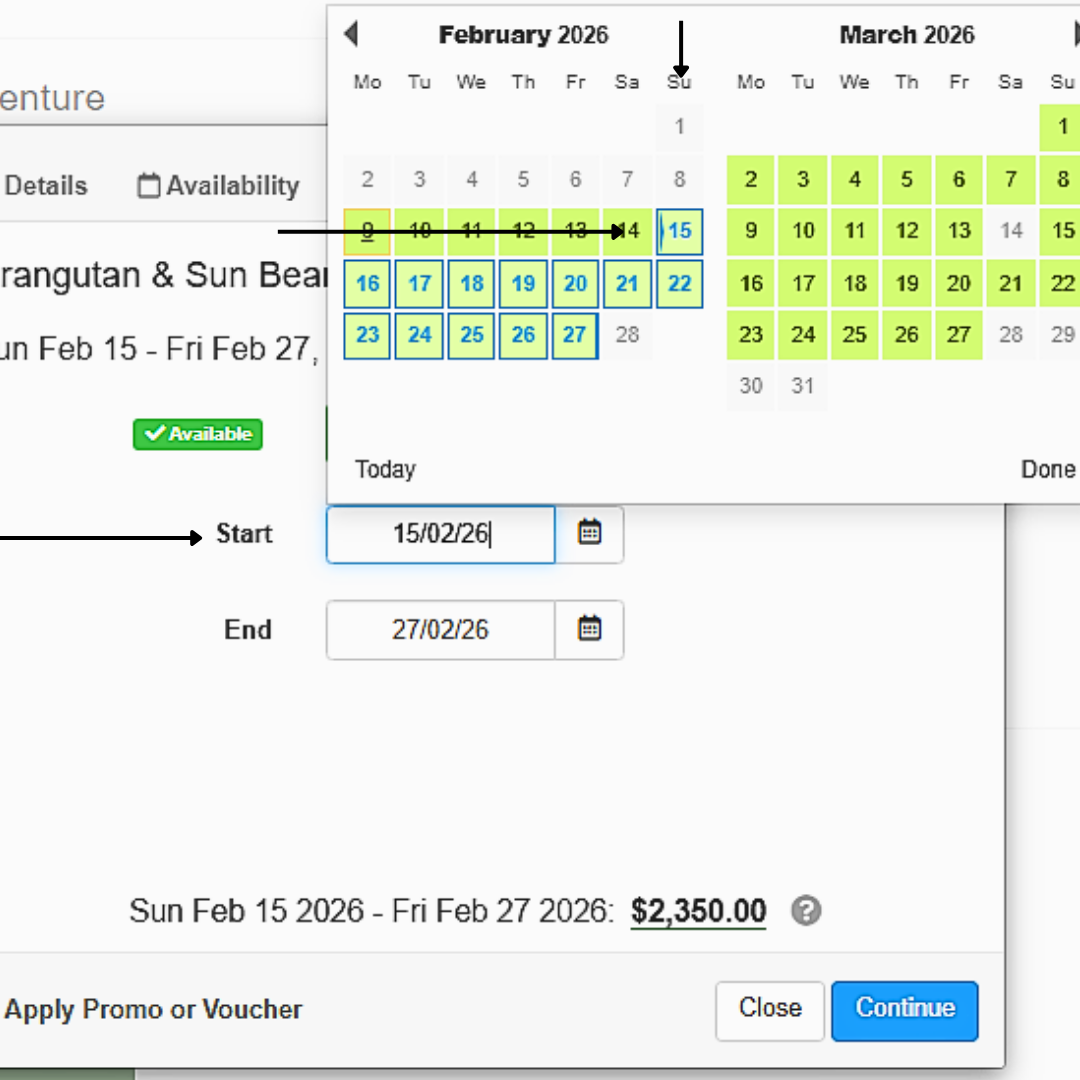The height and width of the screenshot is (1080, 1080).
Task: Select February 15 in the calendar
Action: tap(680, 232)
